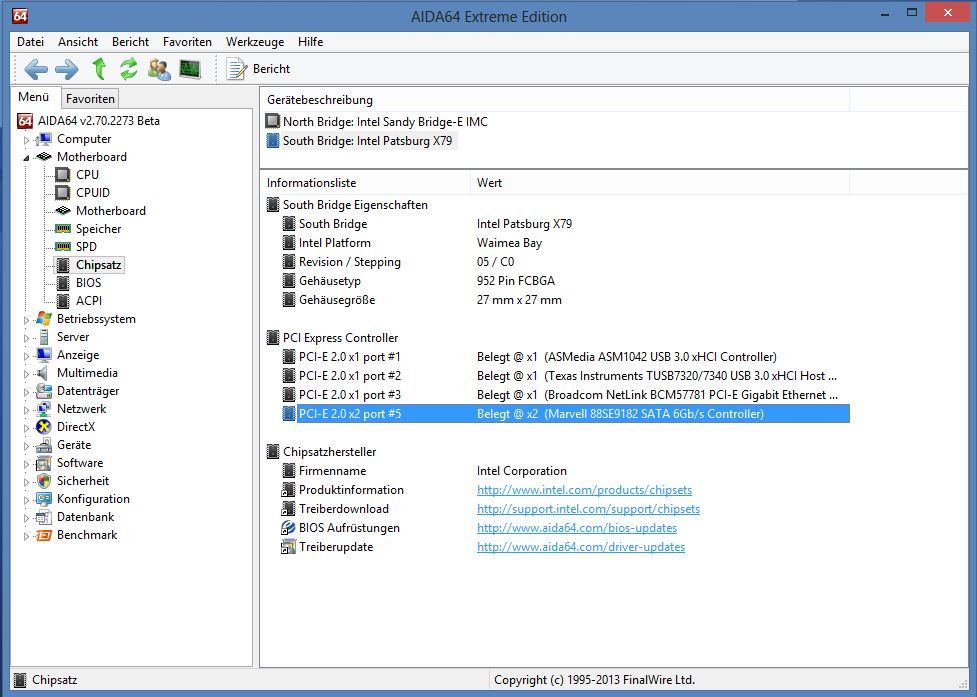Screen dimensions: 977x697
Task: Open the Werkzeuge menu
Action: click(255, 42)
